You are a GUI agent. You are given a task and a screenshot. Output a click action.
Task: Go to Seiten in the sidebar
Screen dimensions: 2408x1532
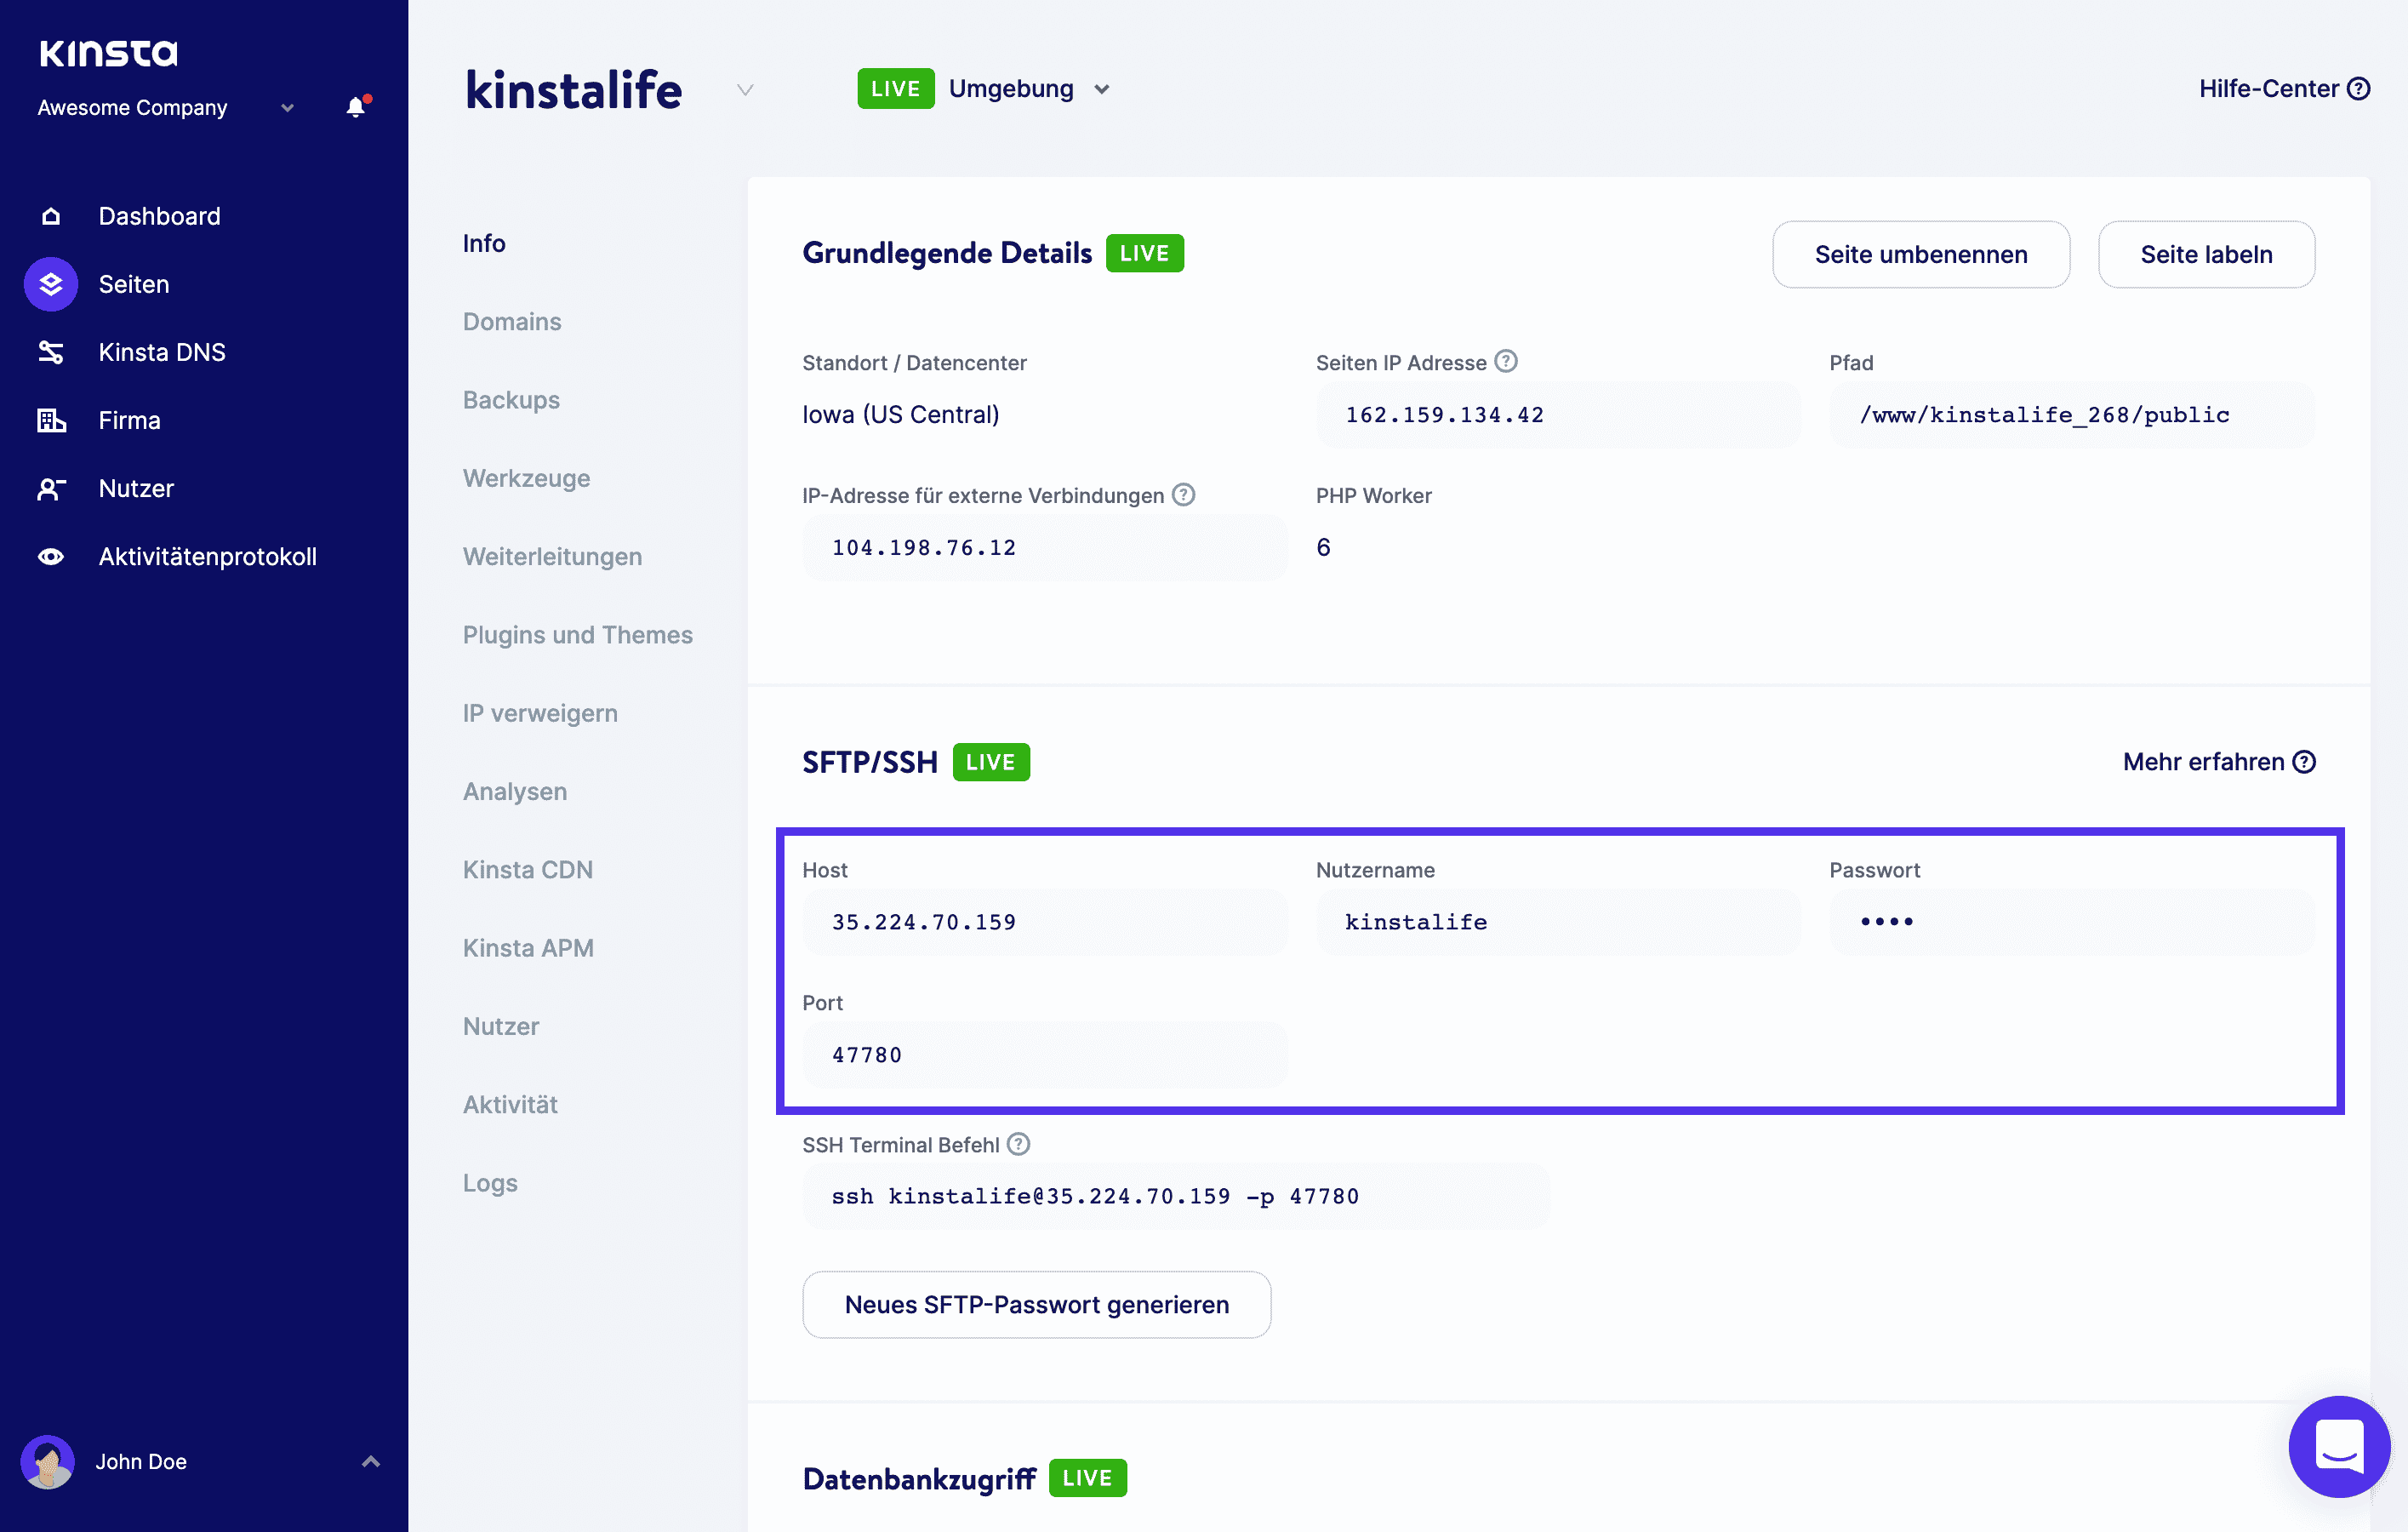click(134, 284)
